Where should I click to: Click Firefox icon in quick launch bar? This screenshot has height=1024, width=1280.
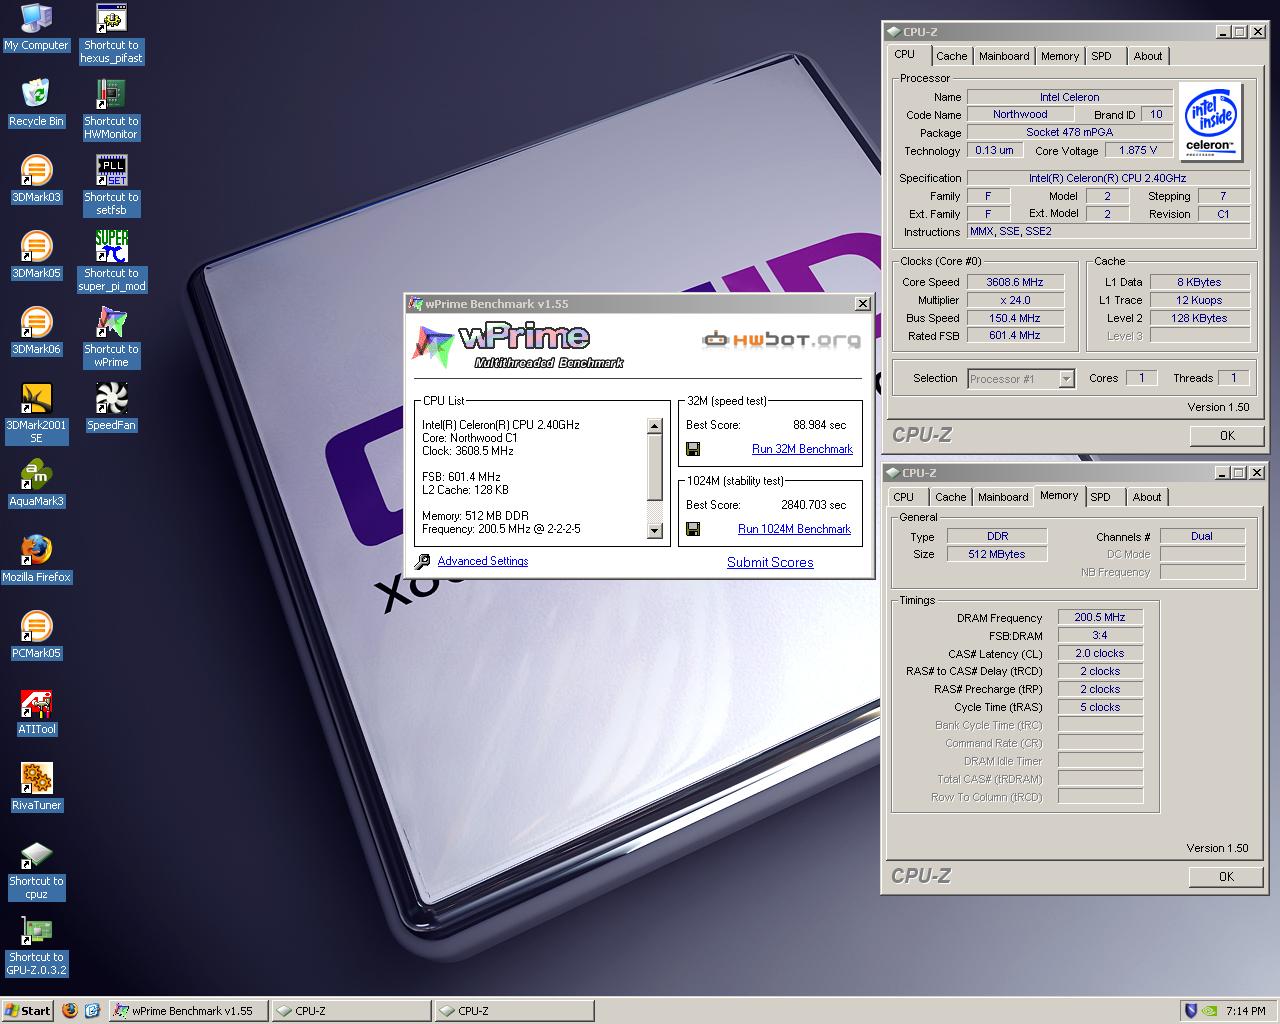click(x=70, y=1011)
